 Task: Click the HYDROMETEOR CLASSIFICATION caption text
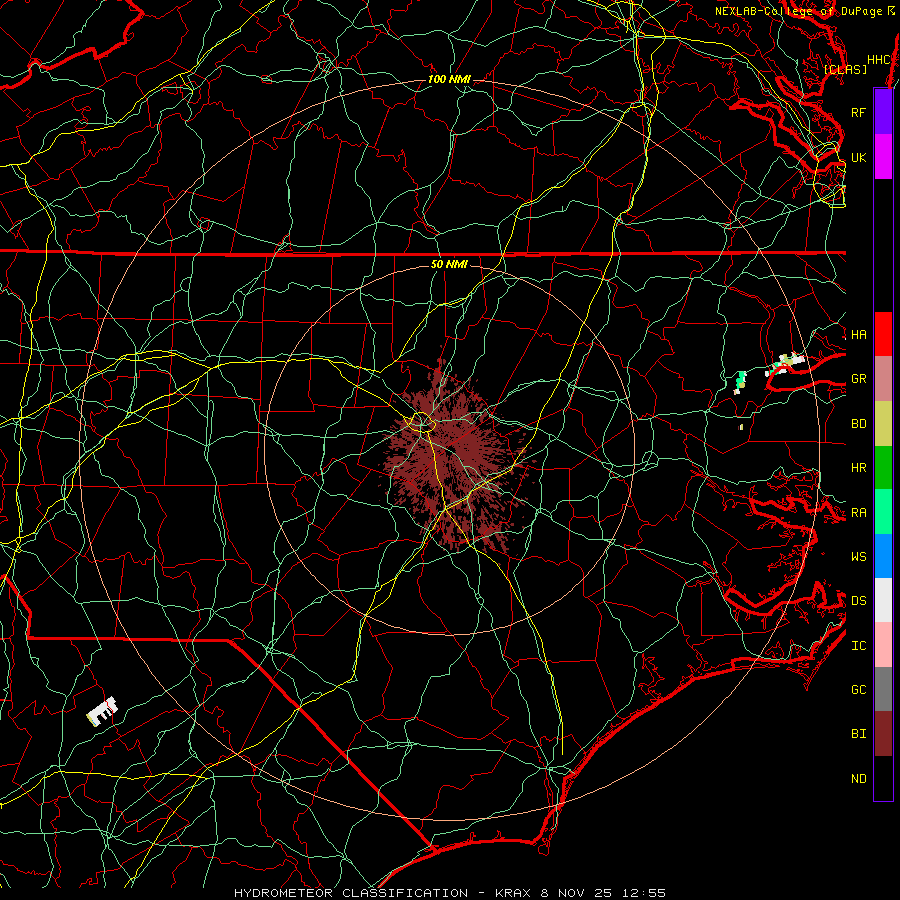[351, 893]
